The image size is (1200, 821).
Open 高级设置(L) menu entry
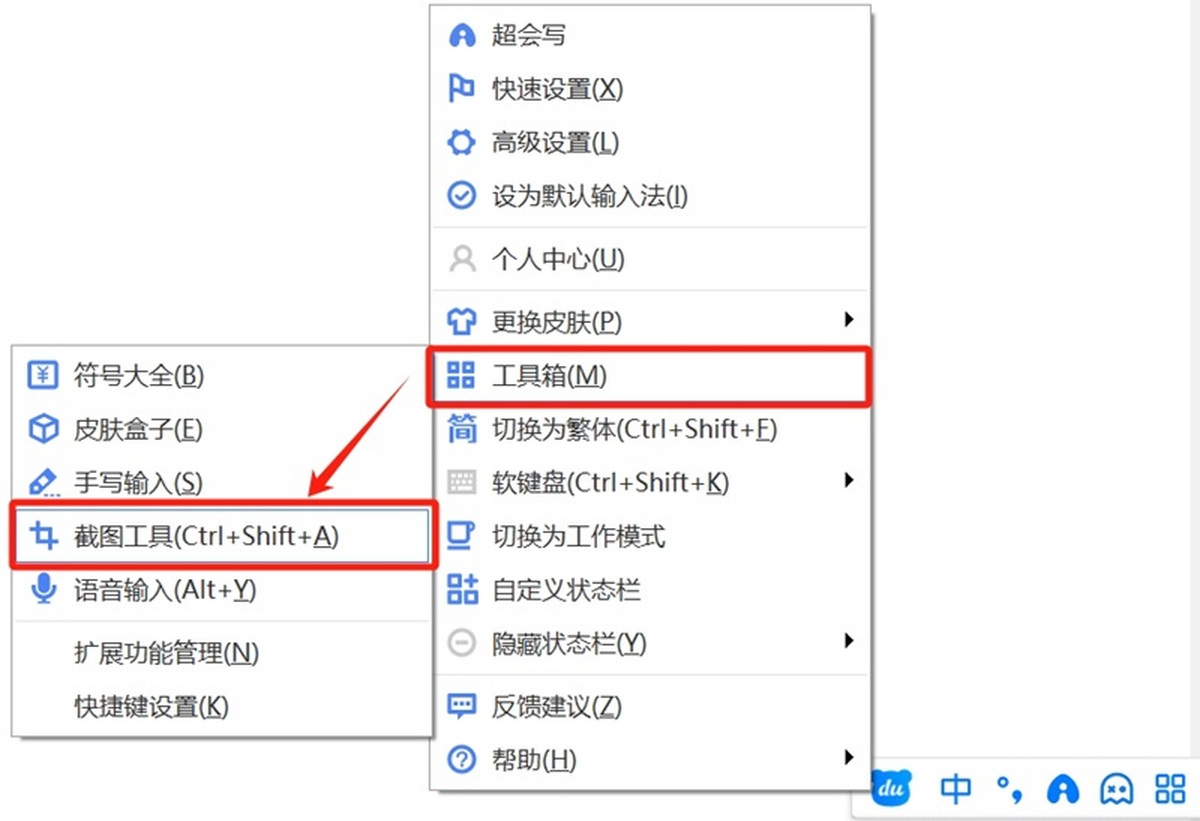click(650, 143)
